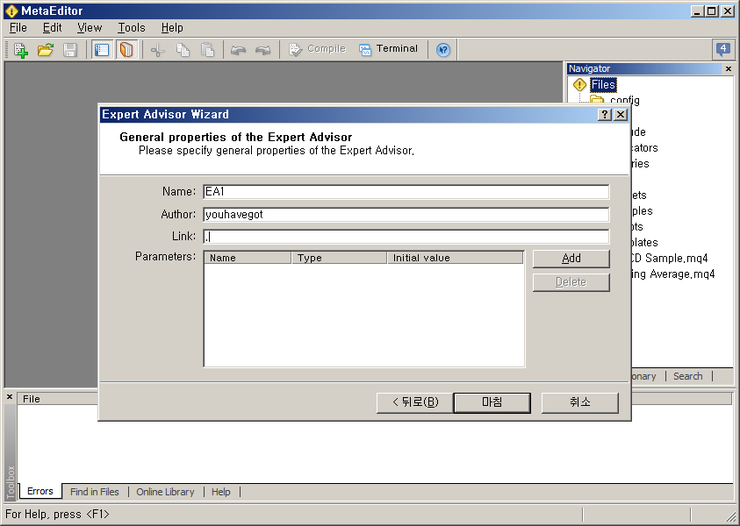Viewport: 740px width, 526px height.
Task: Click the MetaEditor title bar icon
Action: [x=11, y=11]
